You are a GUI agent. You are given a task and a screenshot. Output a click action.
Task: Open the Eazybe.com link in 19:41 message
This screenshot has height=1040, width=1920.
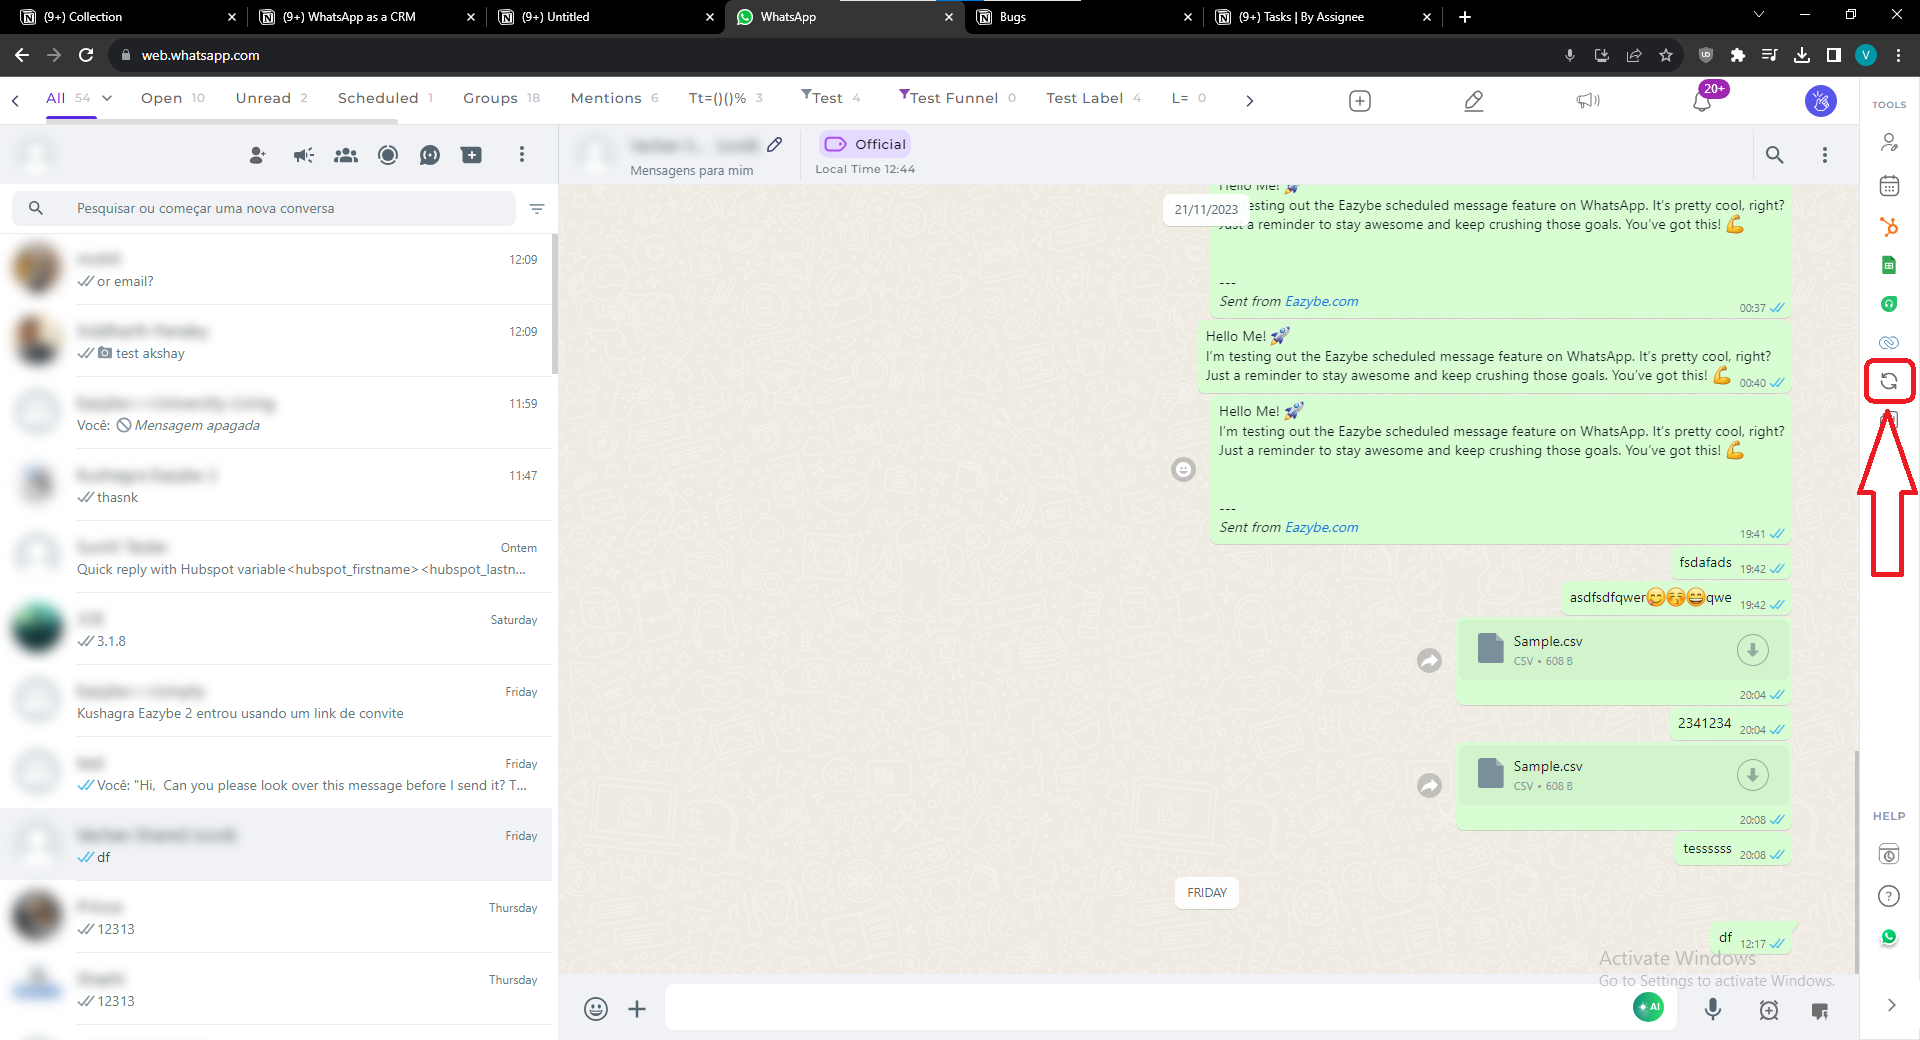point(1321,527)
